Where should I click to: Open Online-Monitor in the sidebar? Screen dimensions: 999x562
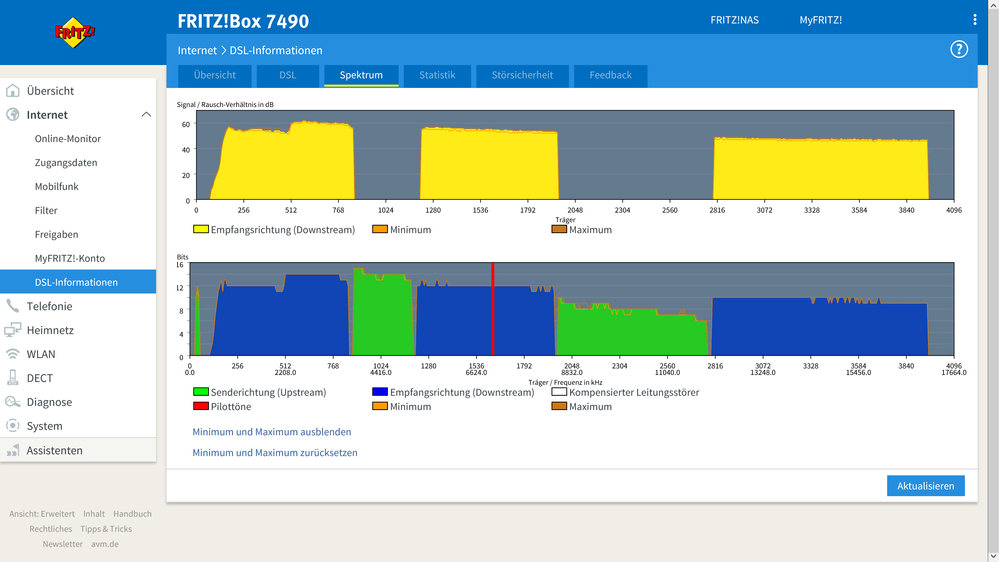pyautogui.click(x=68, y=139)
